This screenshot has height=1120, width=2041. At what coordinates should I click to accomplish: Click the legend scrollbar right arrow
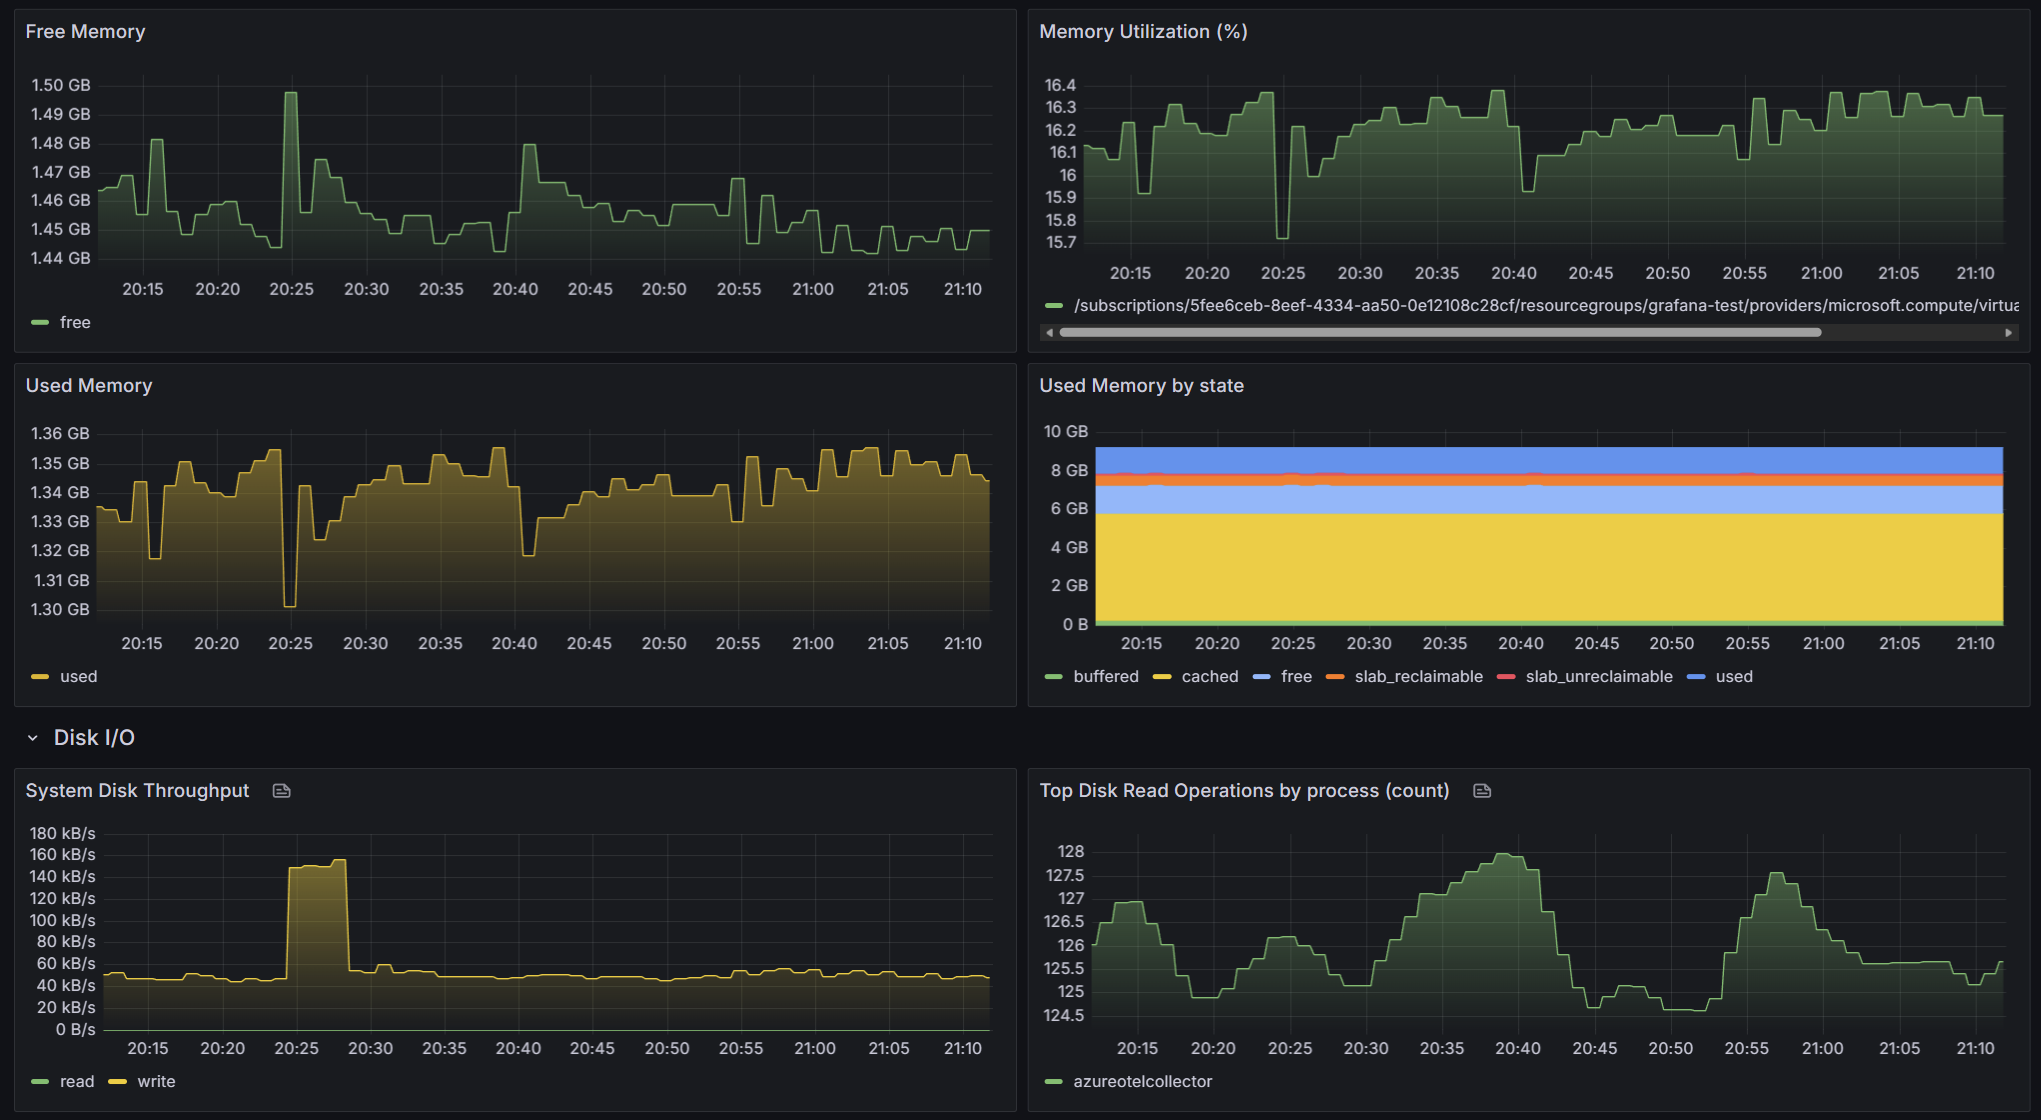click(2008, 333)
